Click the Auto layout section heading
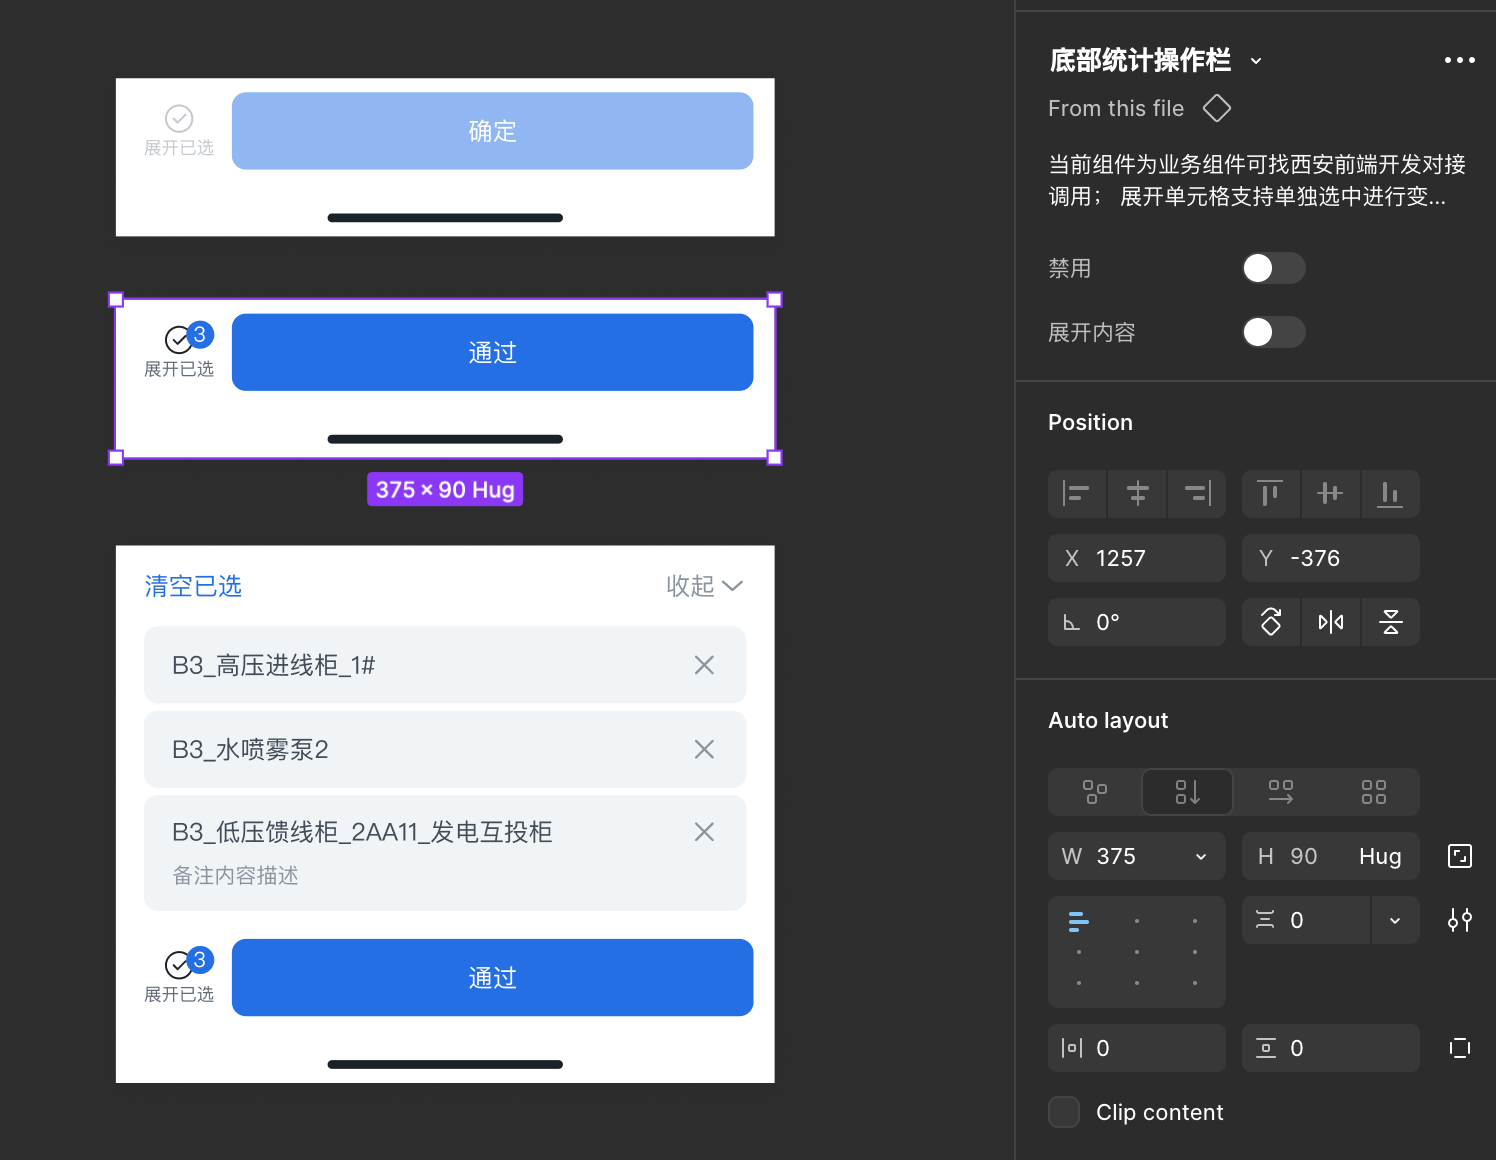This screenshot has width=1496, height=1160. (x=1108, y=720)
